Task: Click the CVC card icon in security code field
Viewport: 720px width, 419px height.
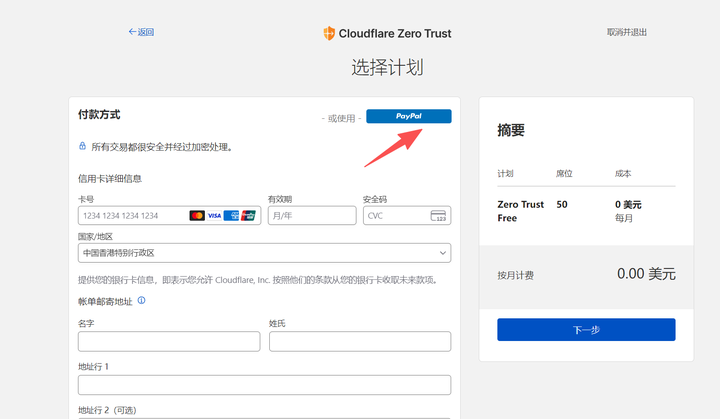Action: click(x=438, y=216)
